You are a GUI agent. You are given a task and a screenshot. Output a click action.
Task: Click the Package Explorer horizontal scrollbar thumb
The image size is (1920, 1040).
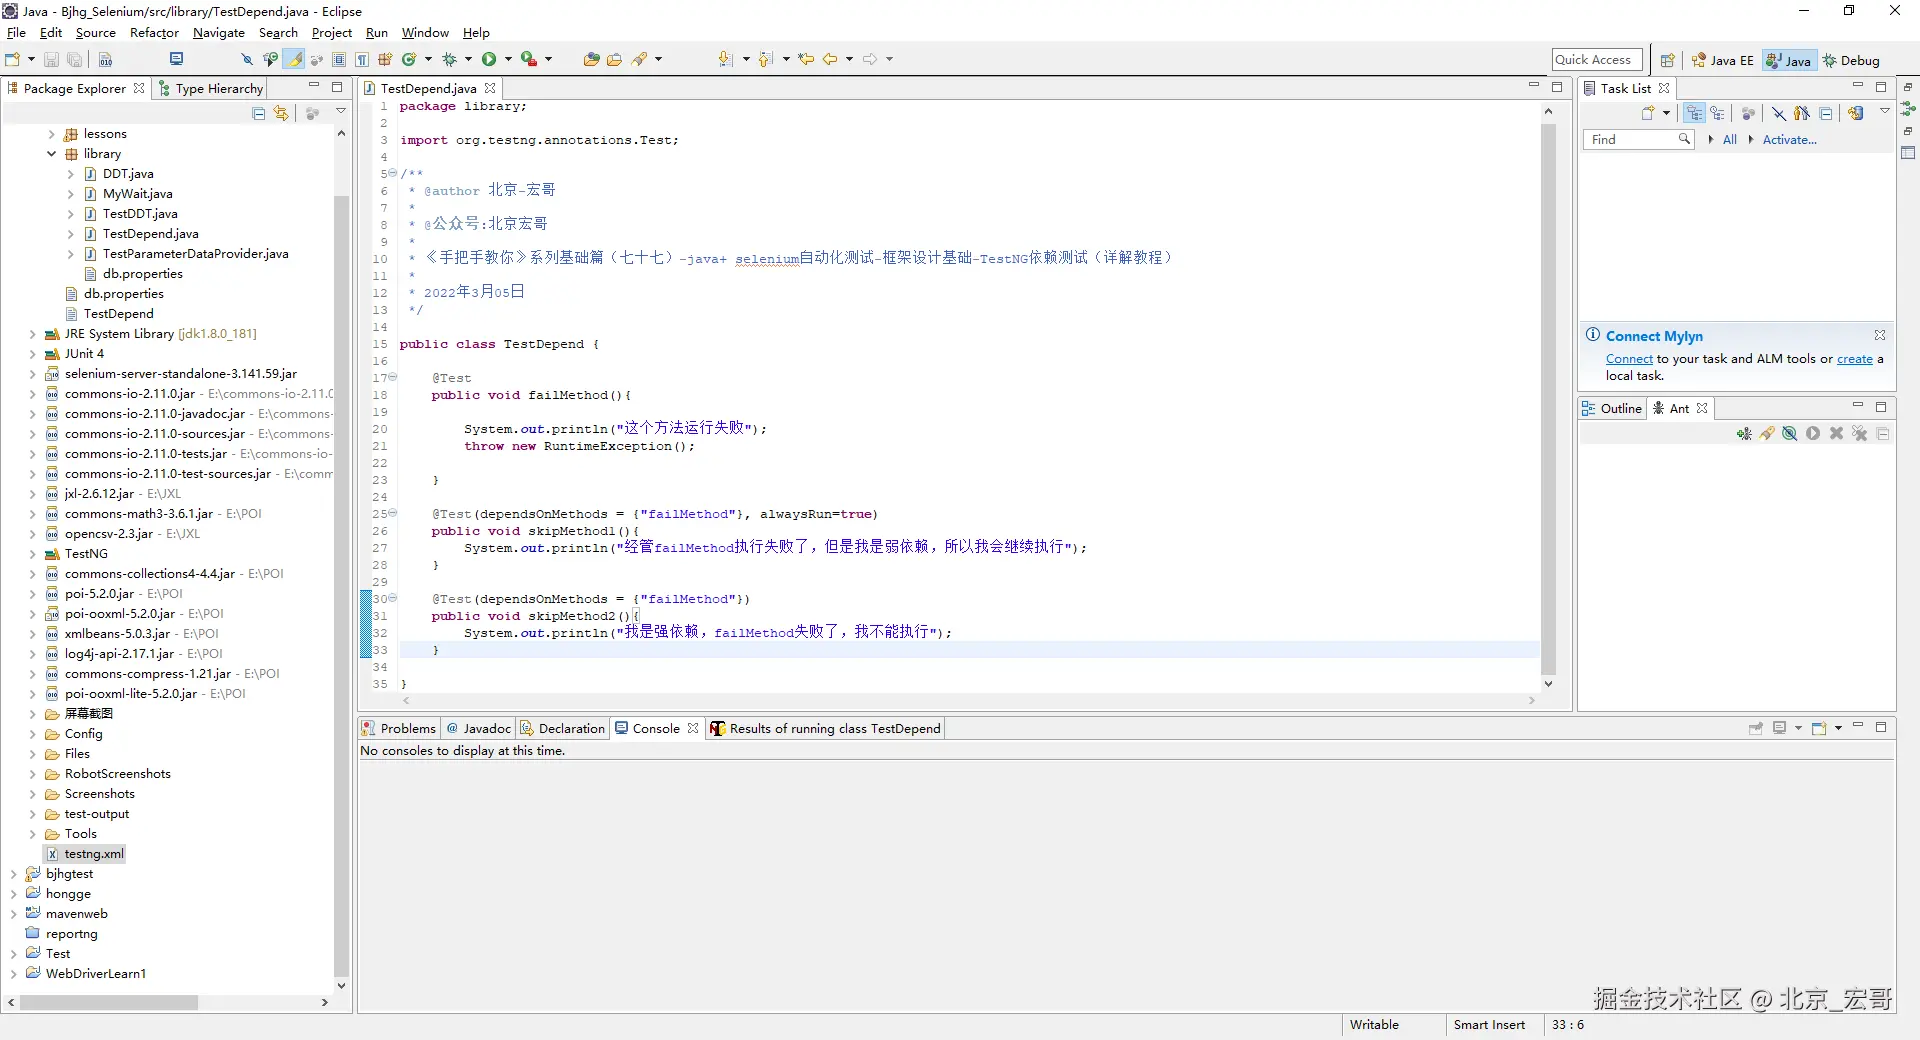tap(107, 1002)
